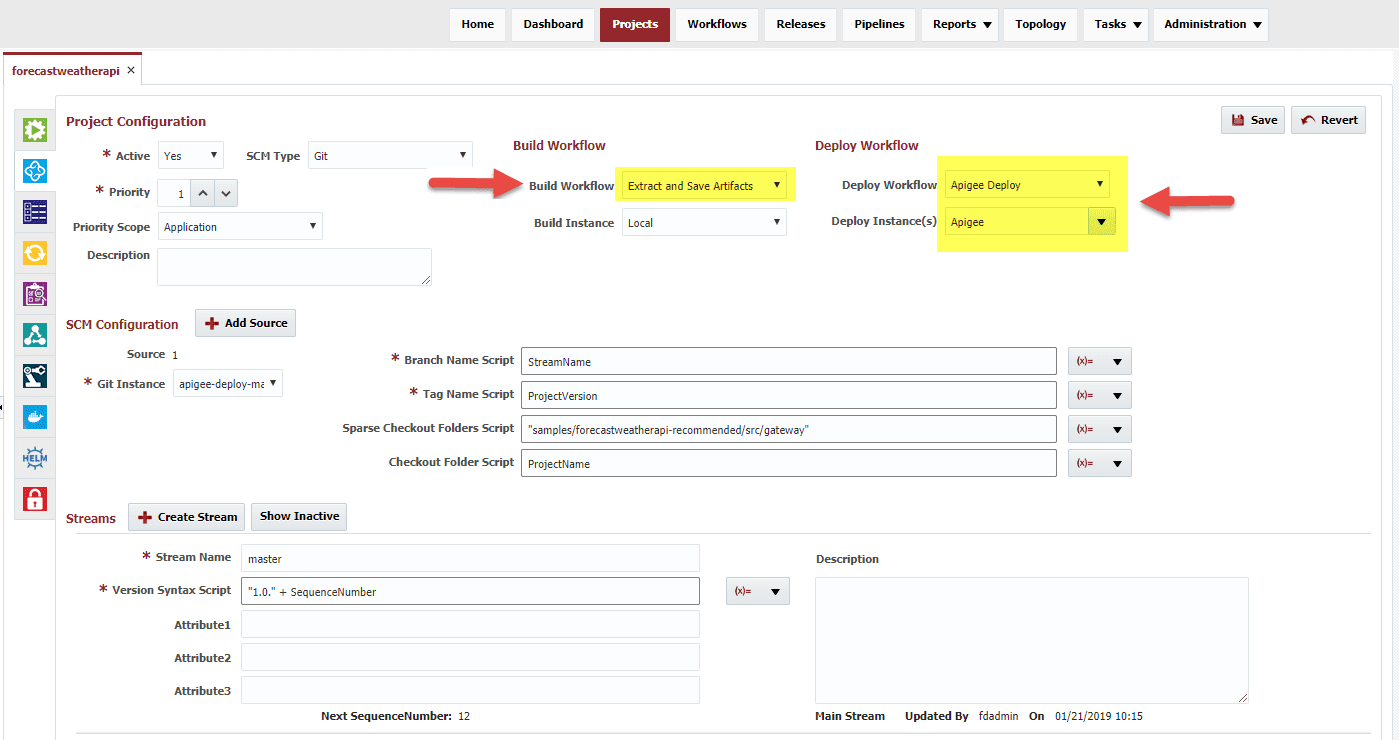The height and width of the screenshot is (740, 1399).
Task: Close the forecastweatherapi tab
Action: click(x=131, y=71)
